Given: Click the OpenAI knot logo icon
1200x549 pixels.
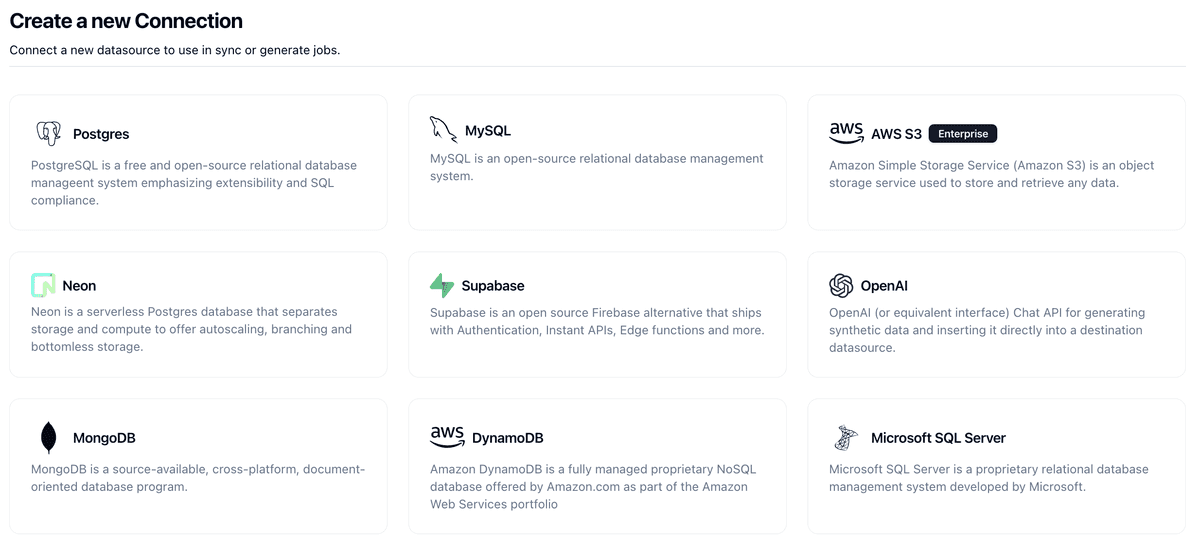Looking at the screenshot, I should 841,286.
